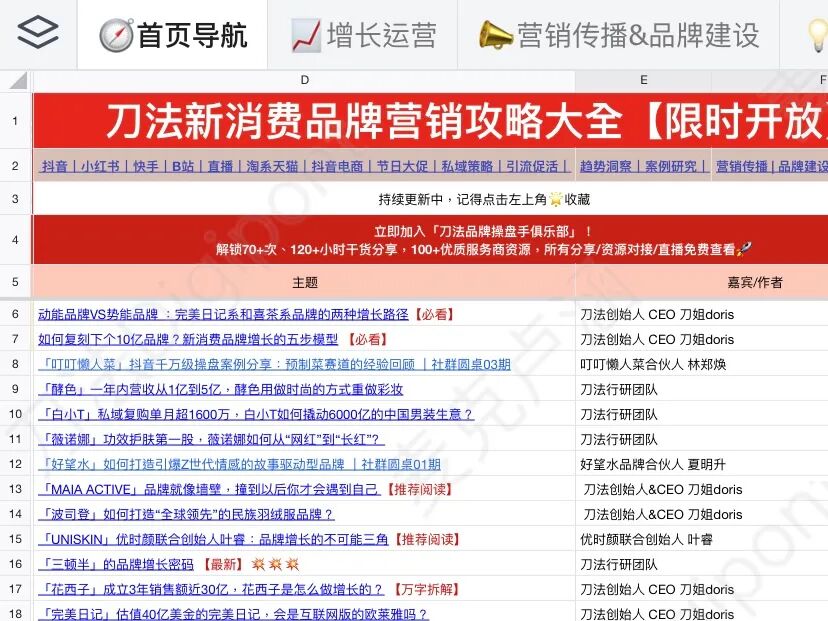The height and width of the screenshot is (621, 828).
Task: Select column D header
Action: pyautogui.click(x=304, y=80)
